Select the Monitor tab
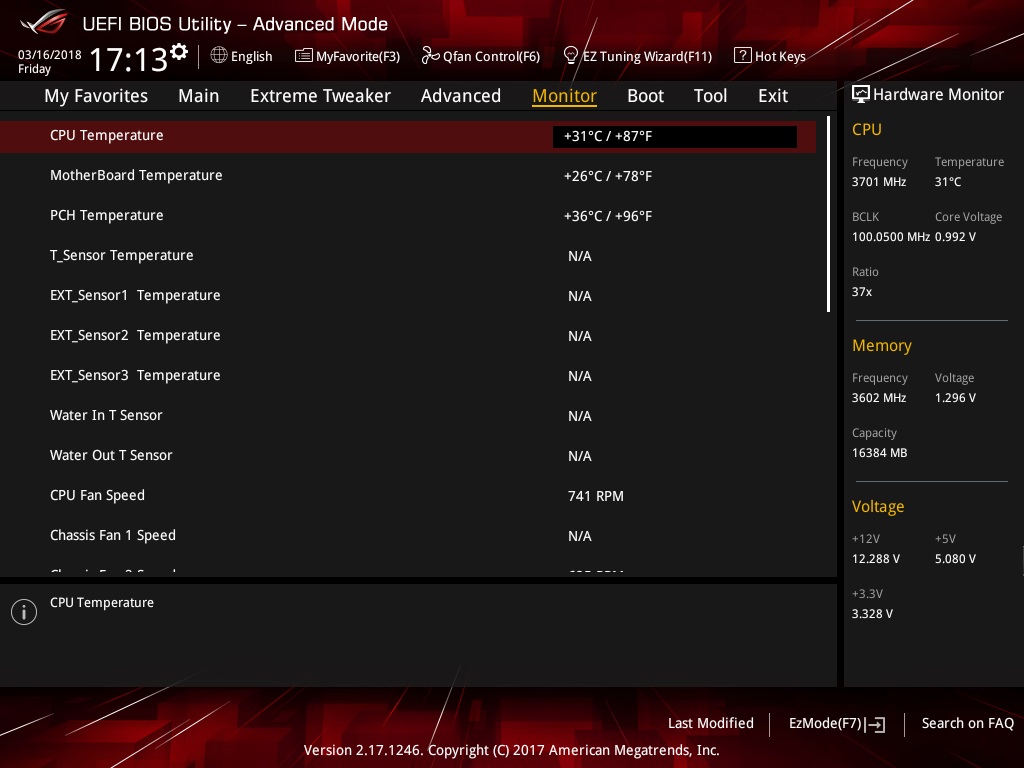This screenshot has width=1024, height=768. (564, 96)
